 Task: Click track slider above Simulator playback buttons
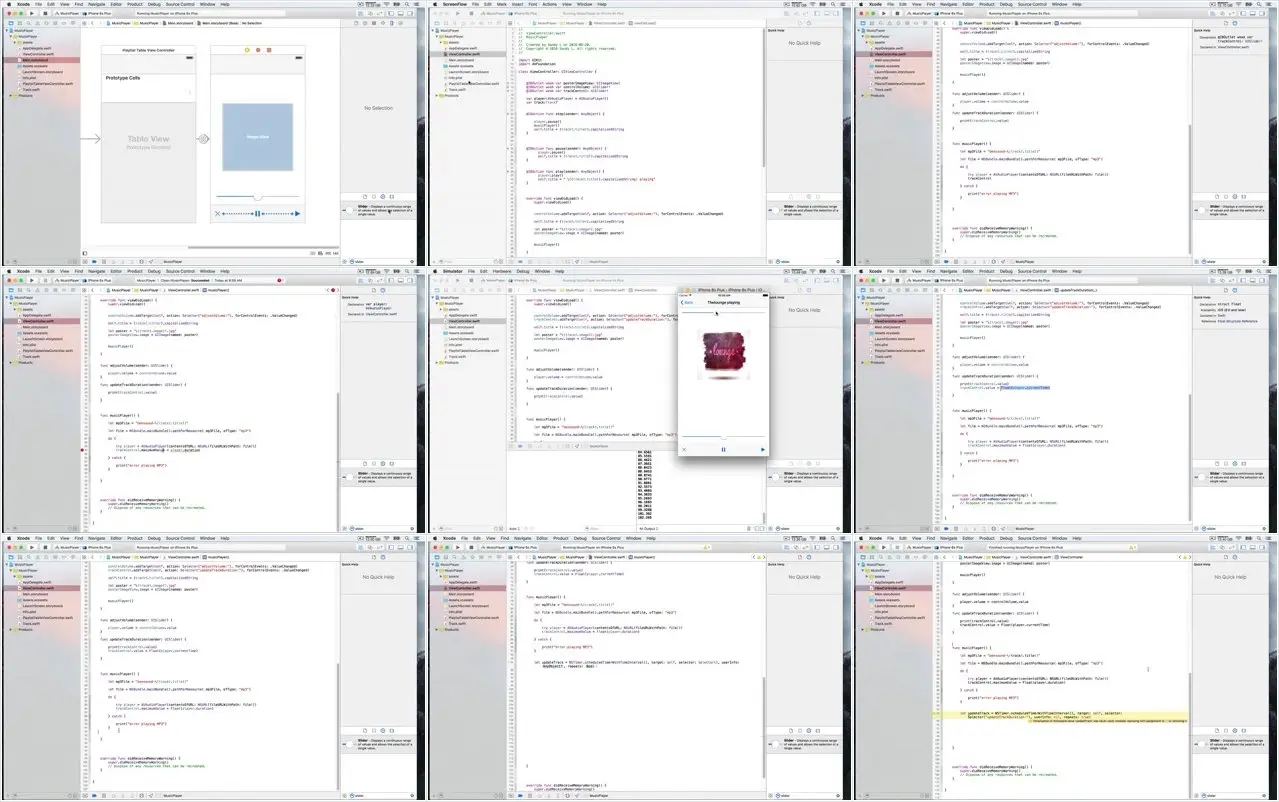(724, 437)
